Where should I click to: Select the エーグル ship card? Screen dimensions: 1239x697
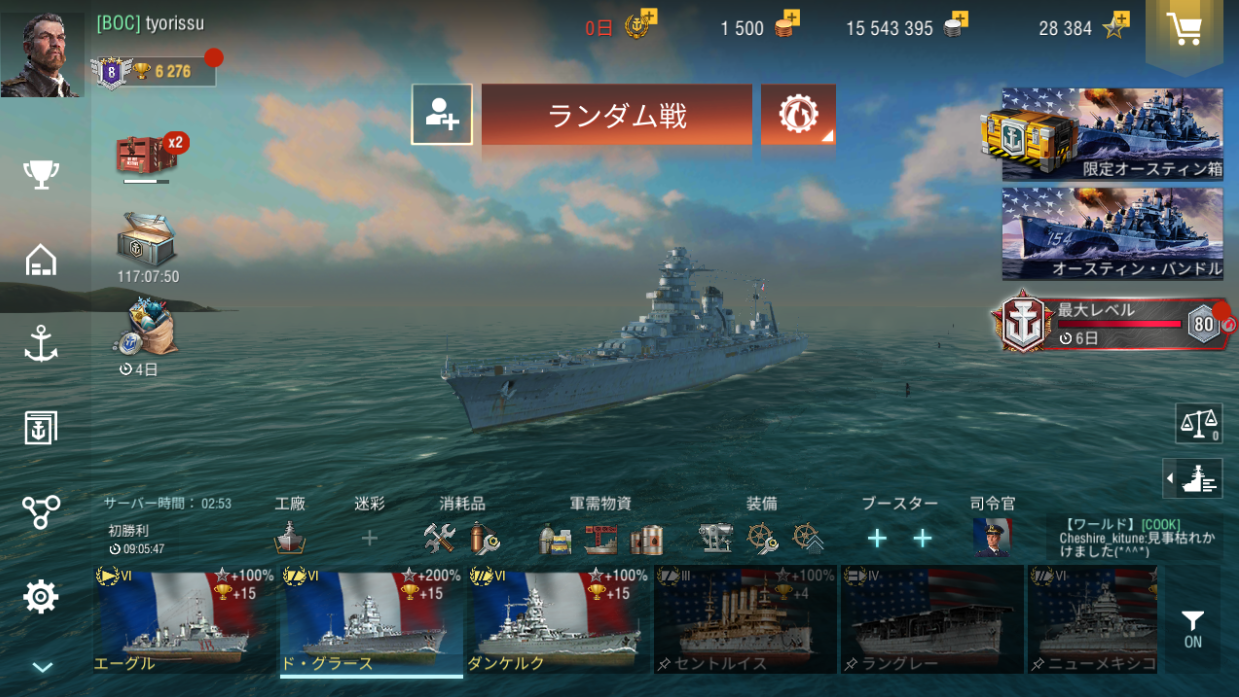tap(185, 619)
